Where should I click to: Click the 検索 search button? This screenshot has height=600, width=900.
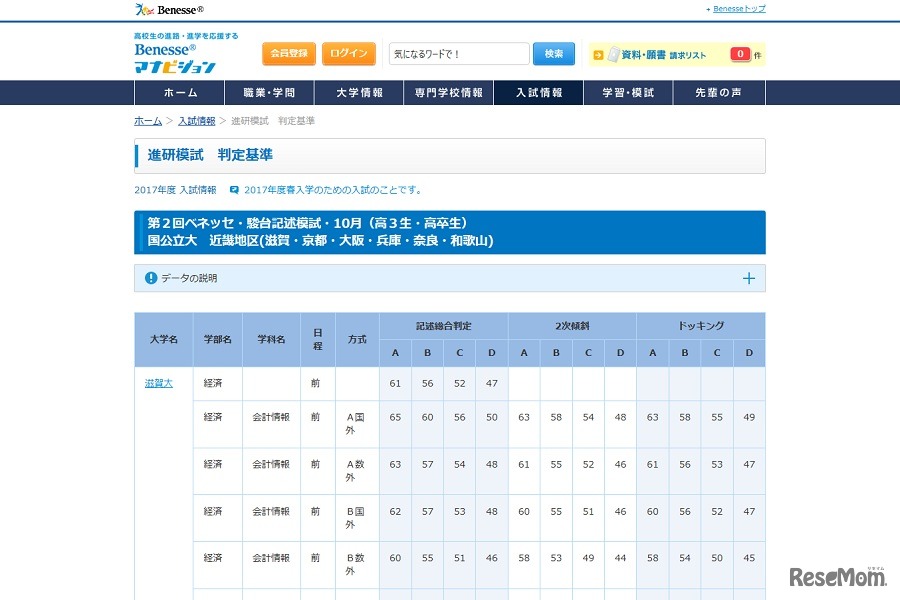(x=554, y=54)
